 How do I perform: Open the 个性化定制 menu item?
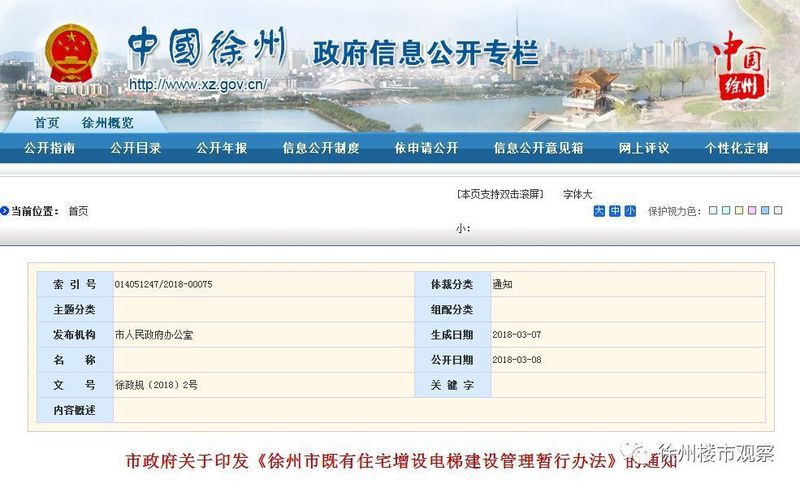[737, 148]
